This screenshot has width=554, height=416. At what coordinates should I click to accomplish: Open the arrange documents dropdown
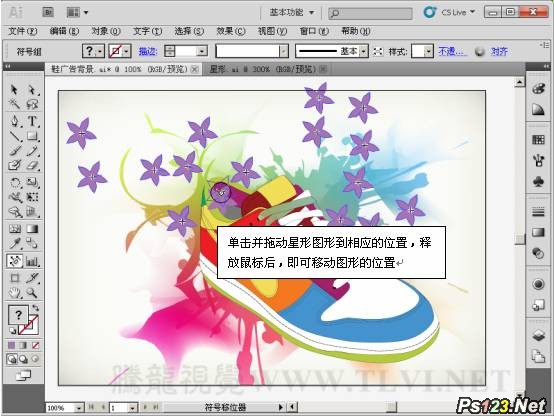(x=77, y=13)
